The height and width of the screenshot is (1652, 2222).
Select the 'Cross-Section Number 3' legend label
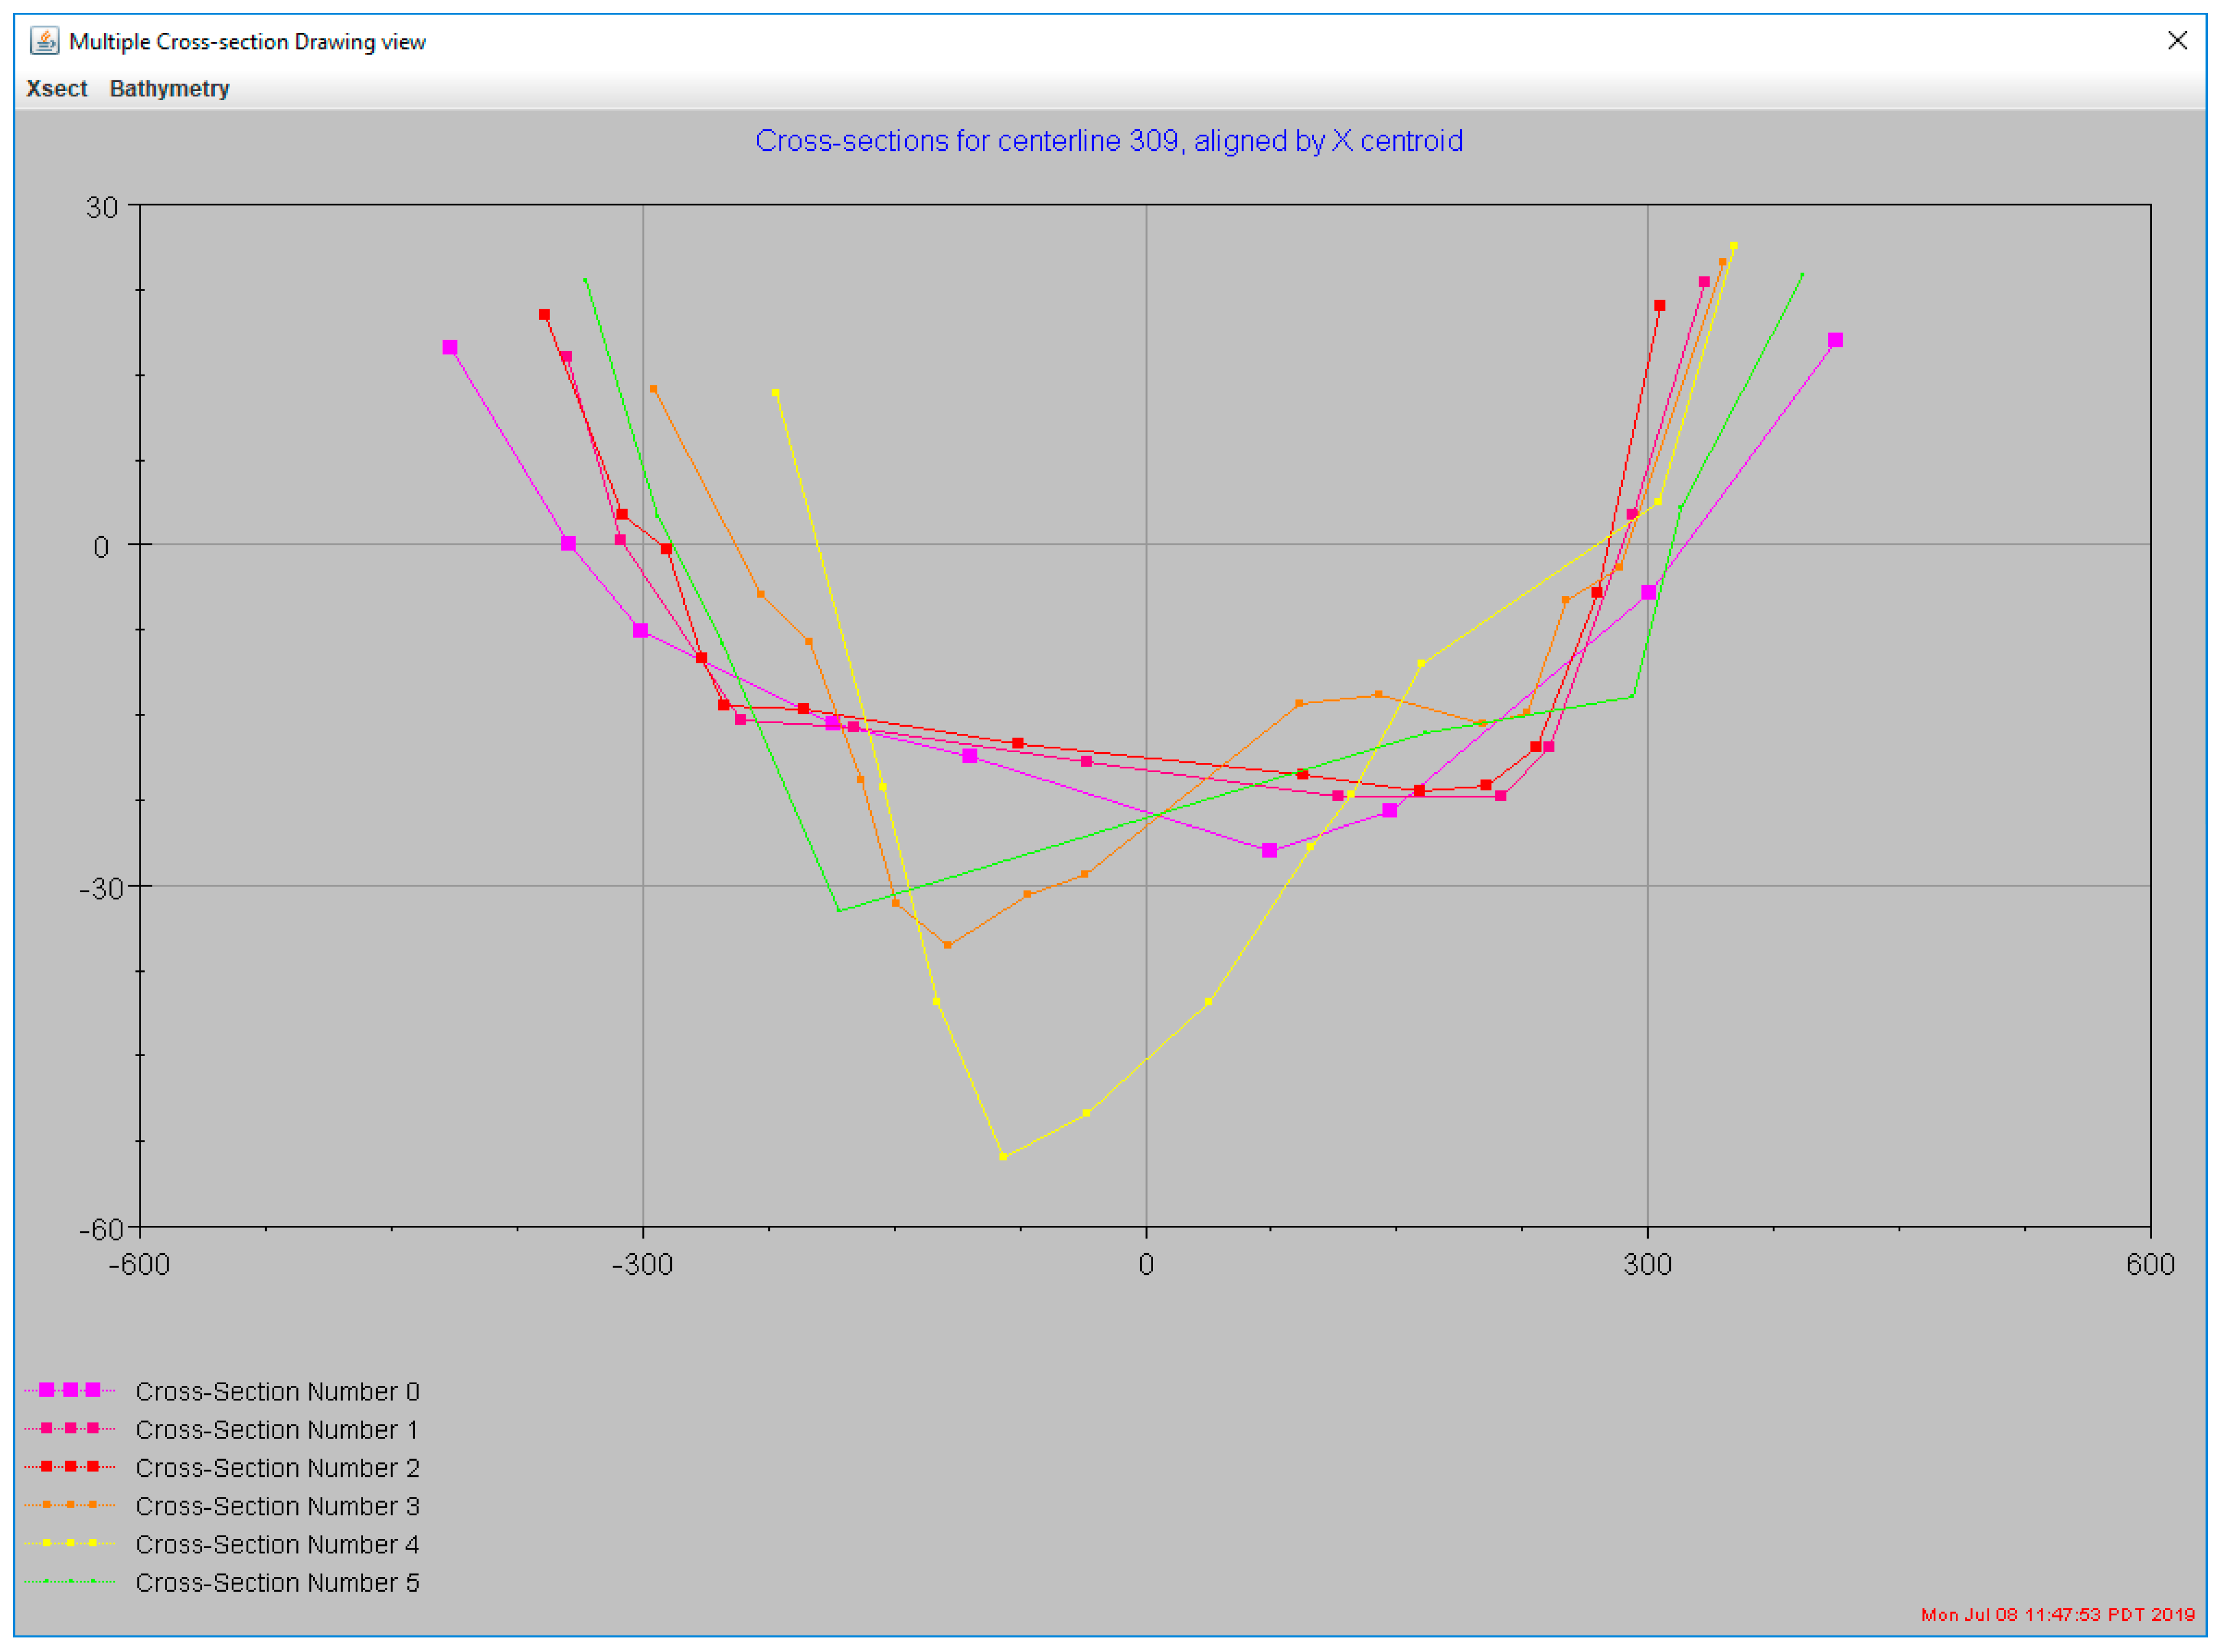pos(277,1505)
